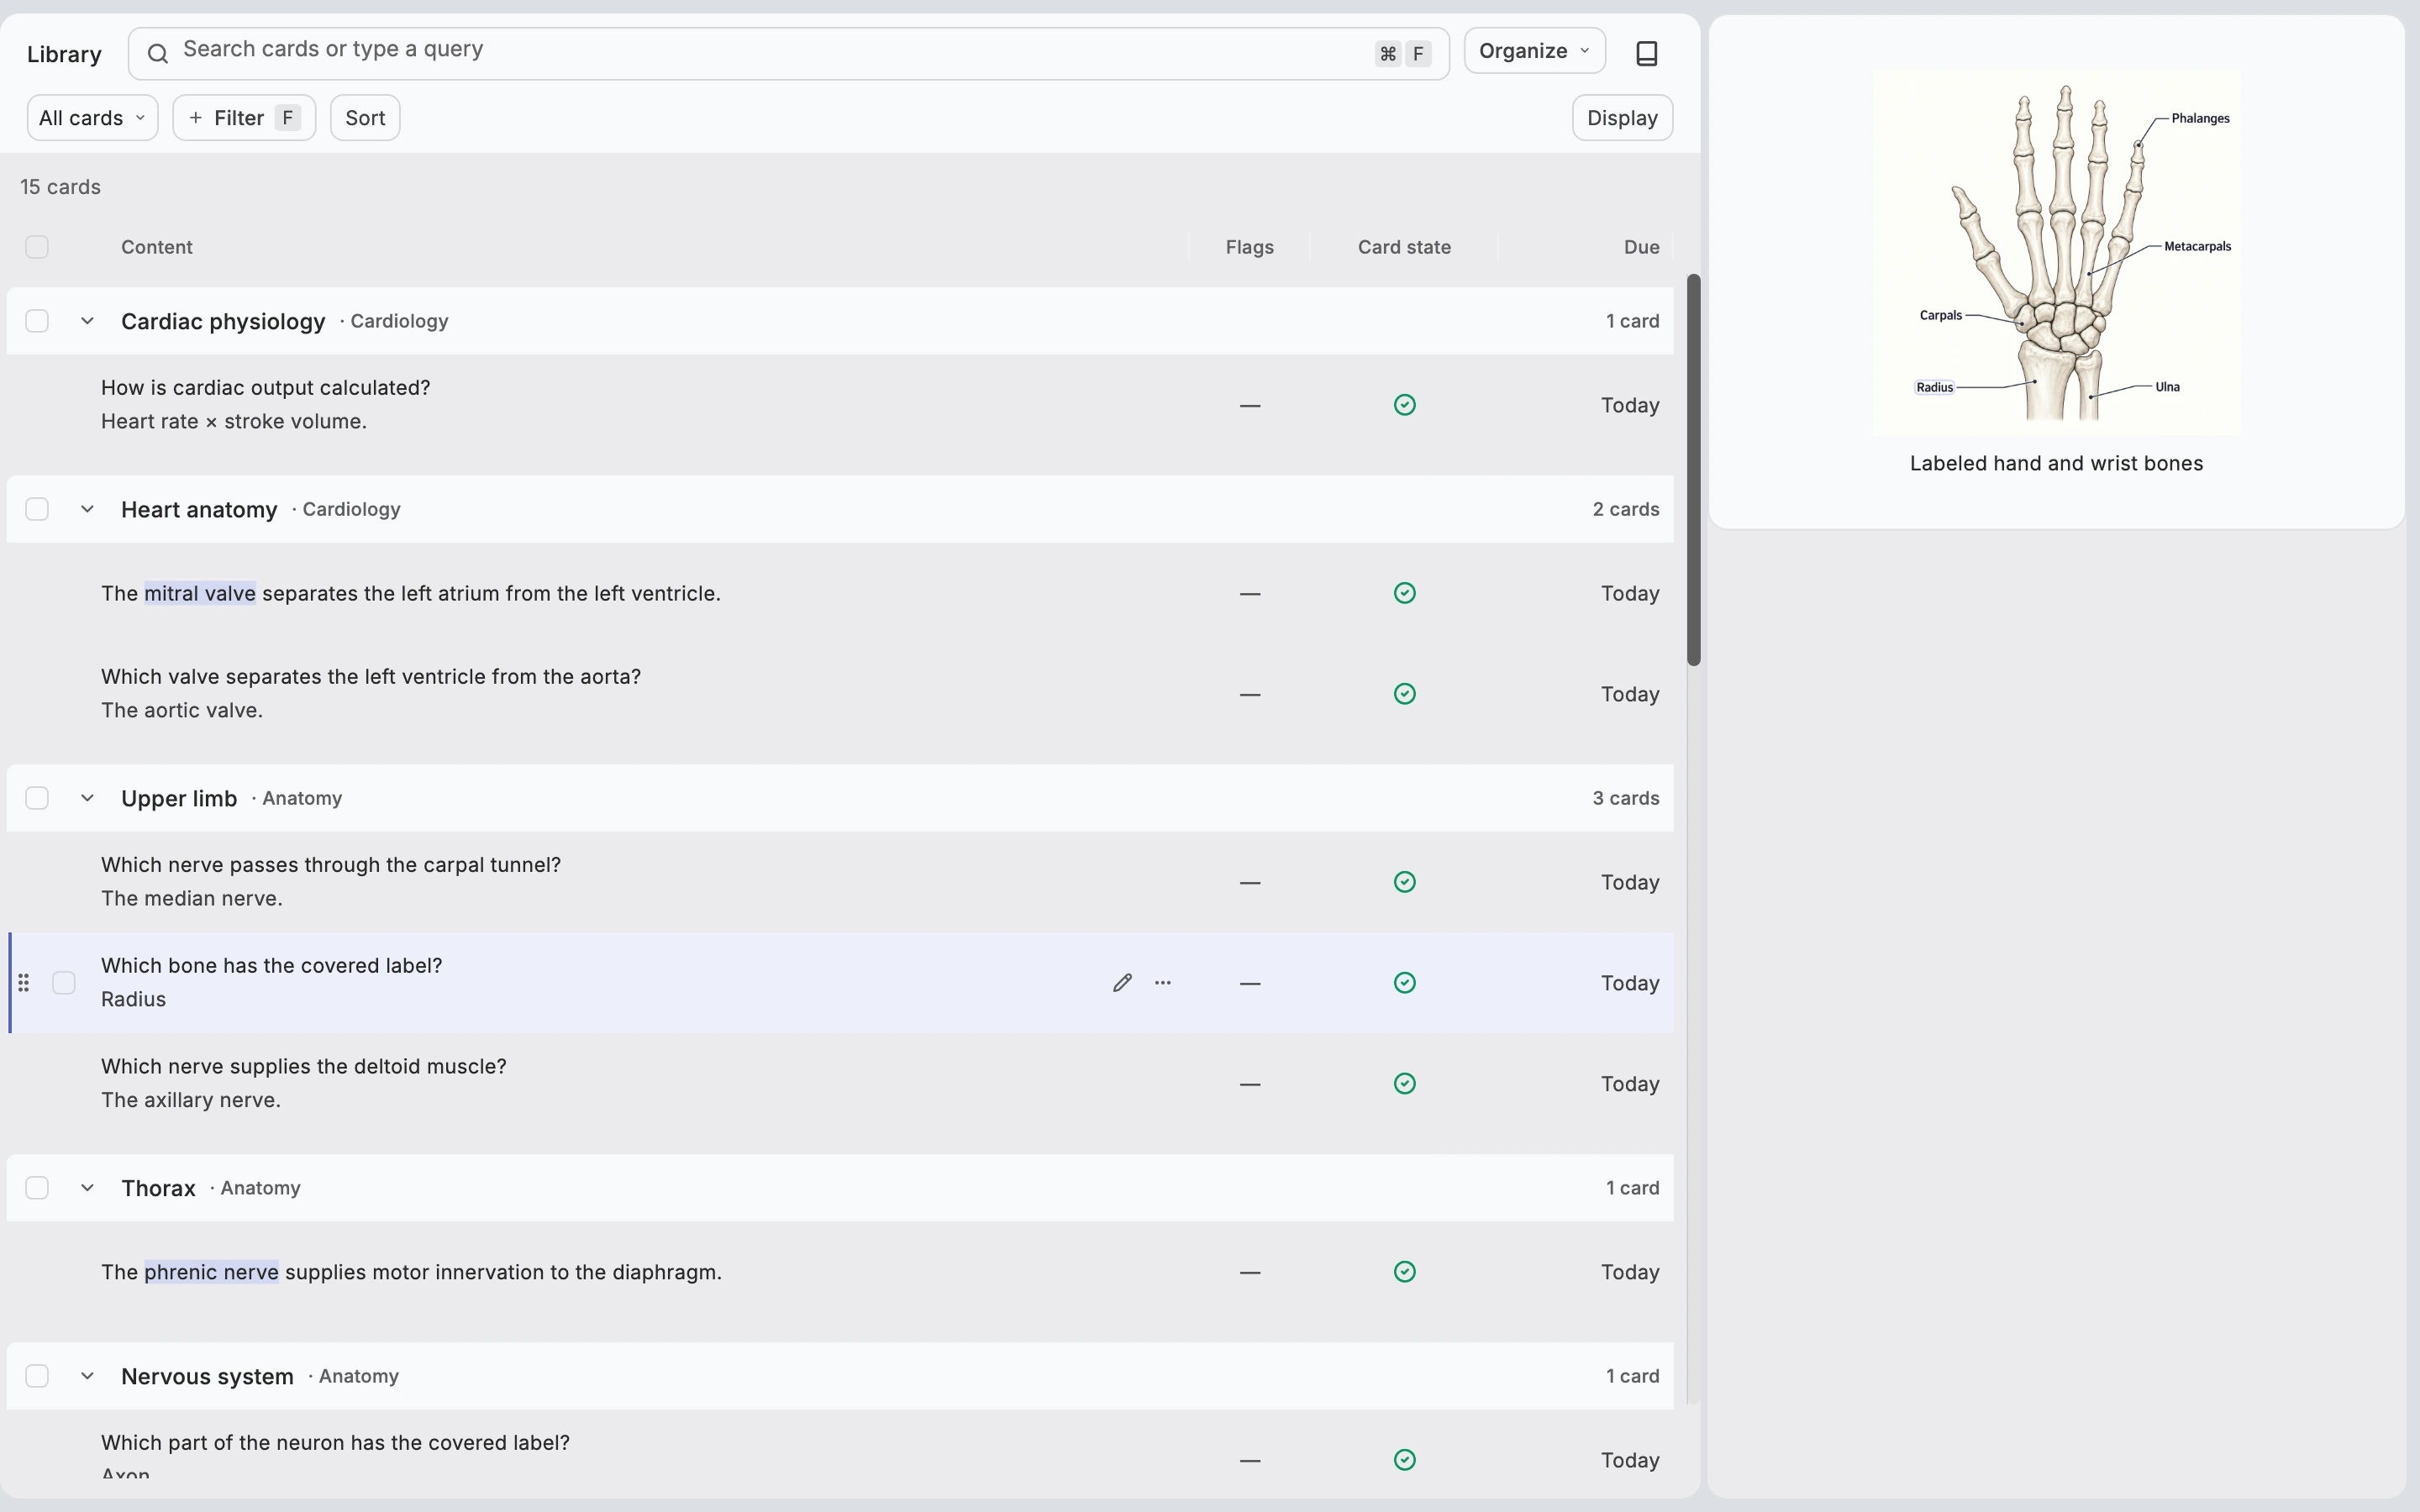The height and width of the screenshot is (1512, 2420).
Task: Click the card list vertical scrollbar
Action: (1693, 470)
